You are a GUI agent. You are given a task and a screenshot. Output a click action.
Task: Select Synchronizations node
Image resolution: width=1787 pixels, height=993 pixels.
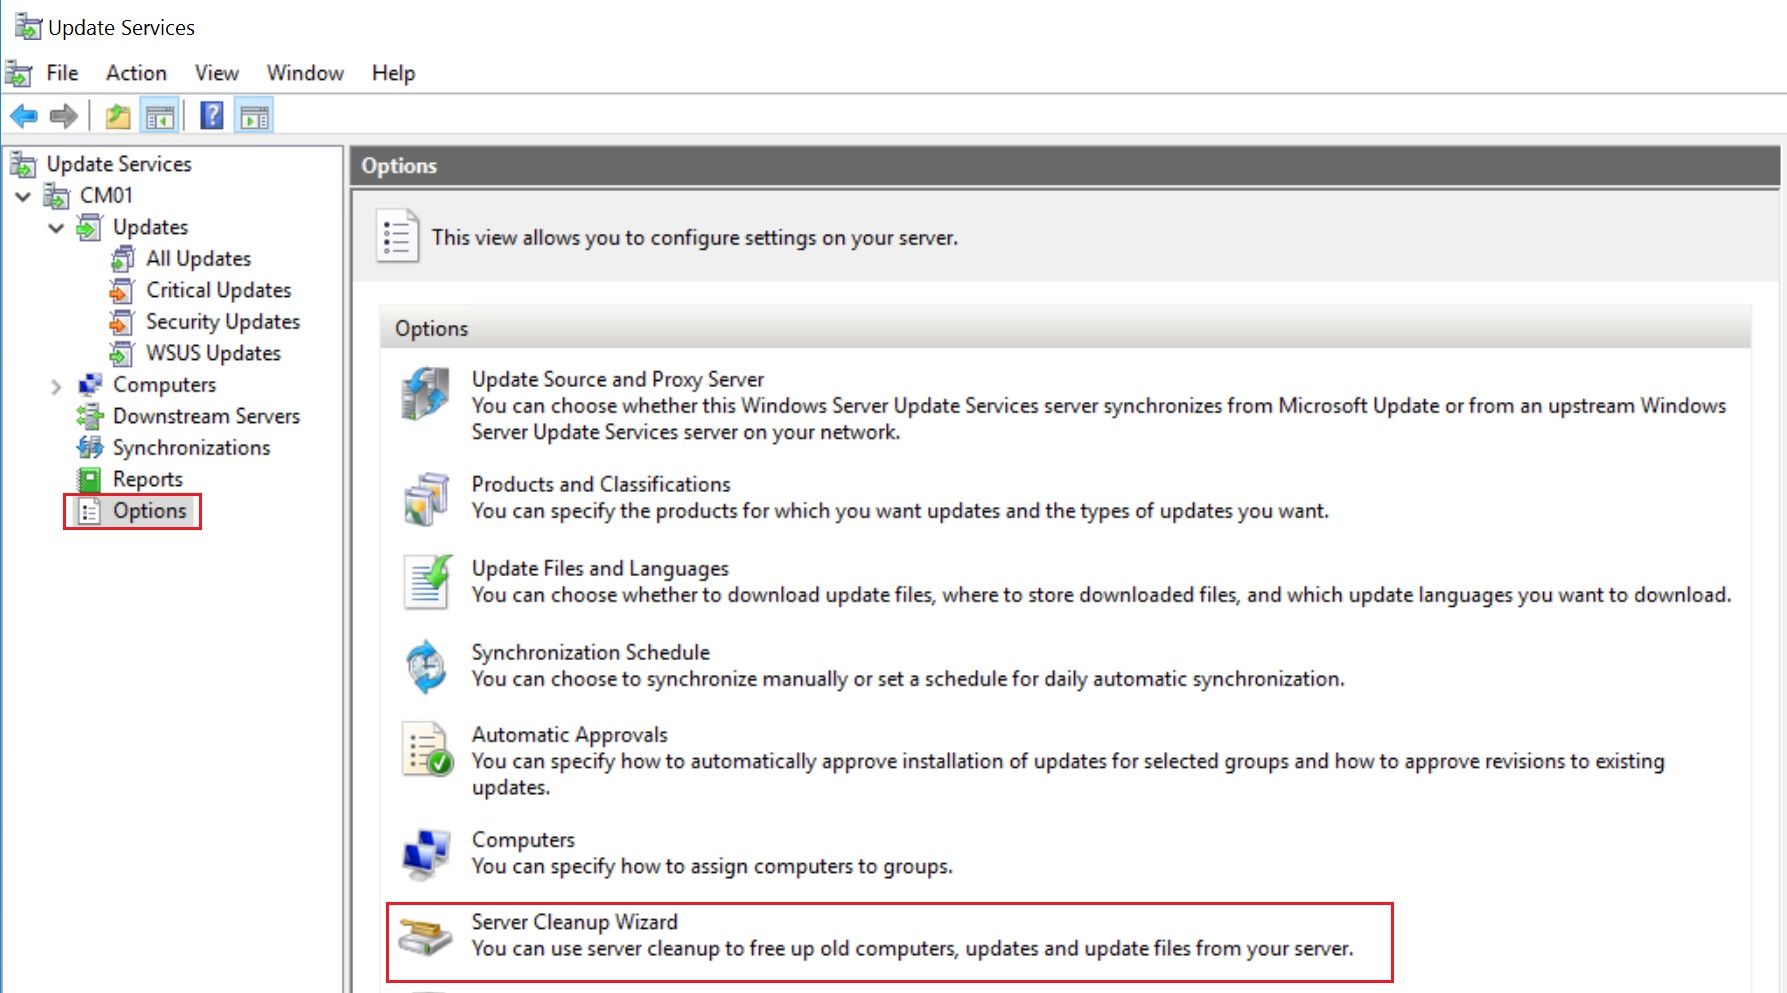[x=192, y=448]
